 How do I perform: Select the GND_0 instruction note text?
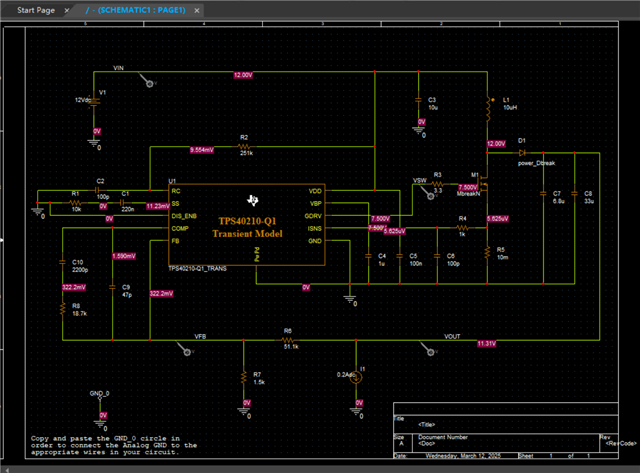coord(114,445)
